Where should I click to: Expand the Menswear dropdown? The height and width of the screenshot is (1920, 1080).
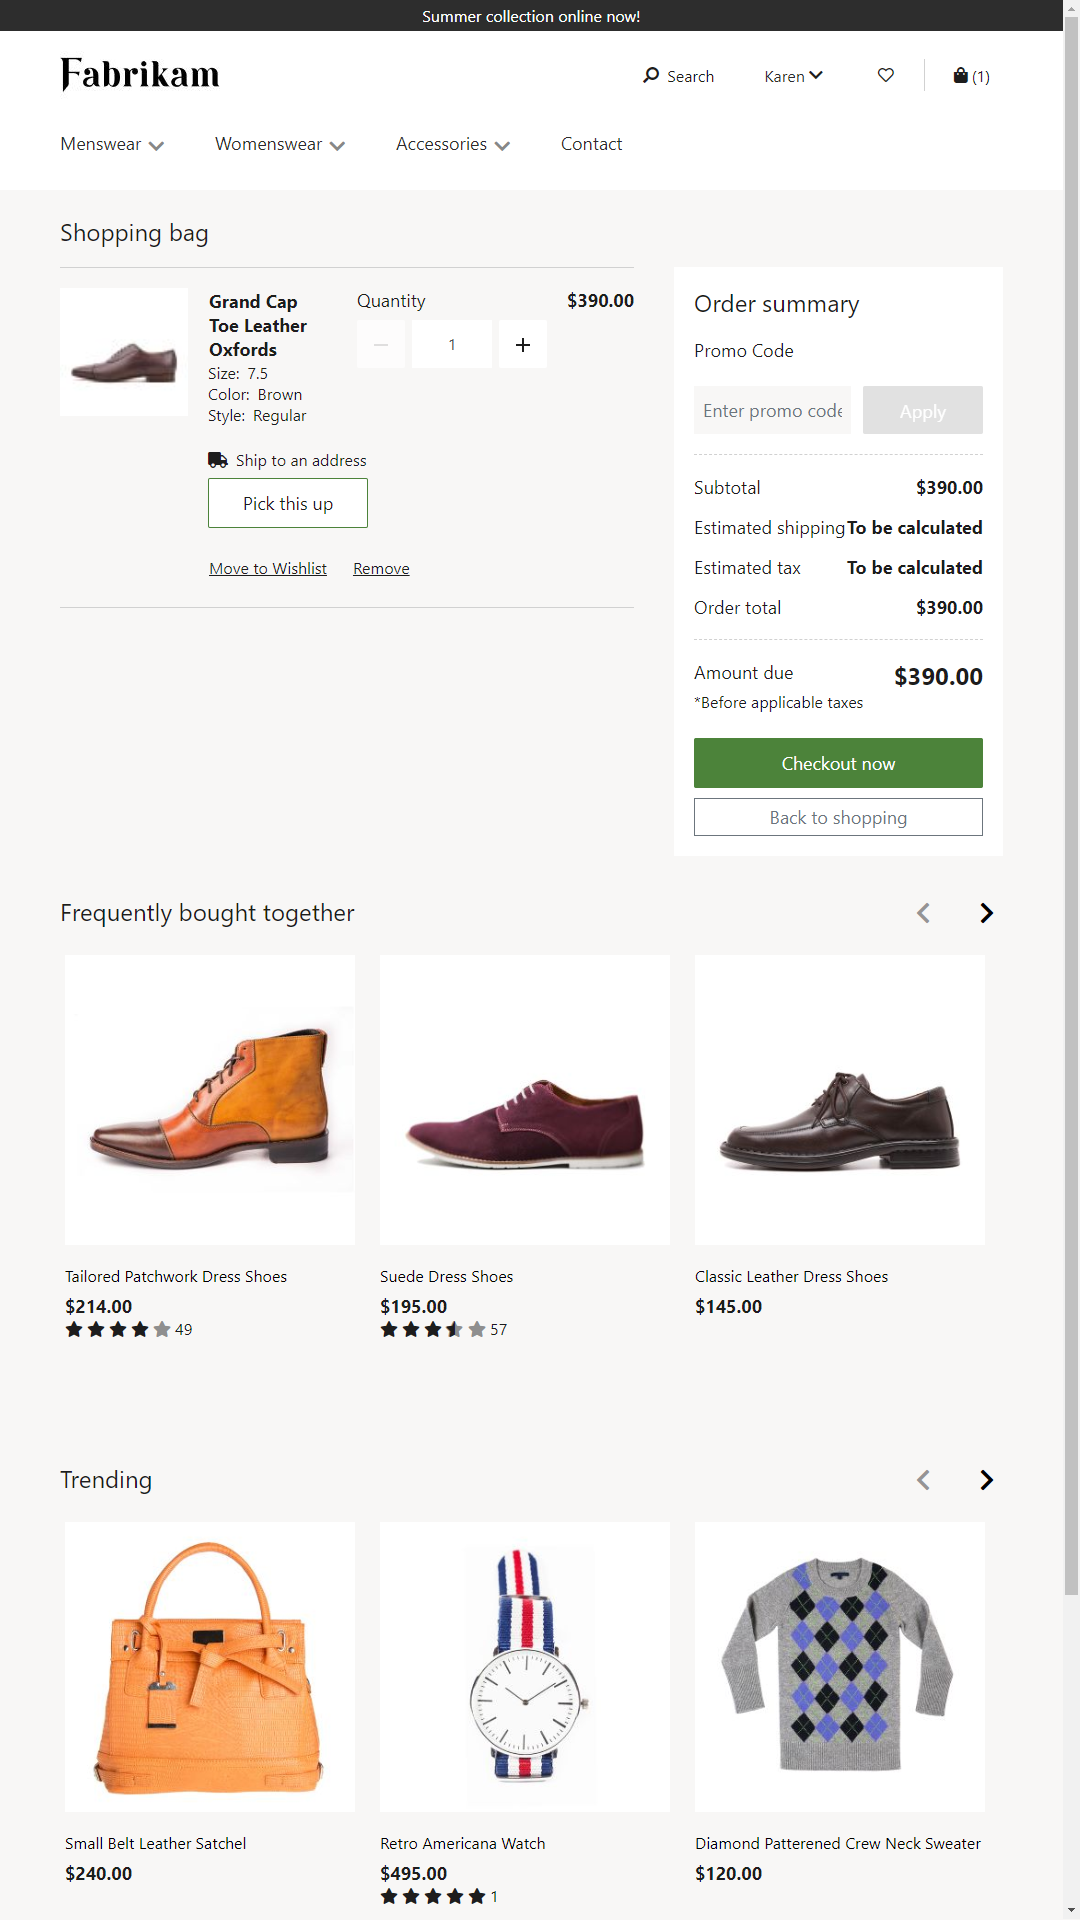pos(111,144)
